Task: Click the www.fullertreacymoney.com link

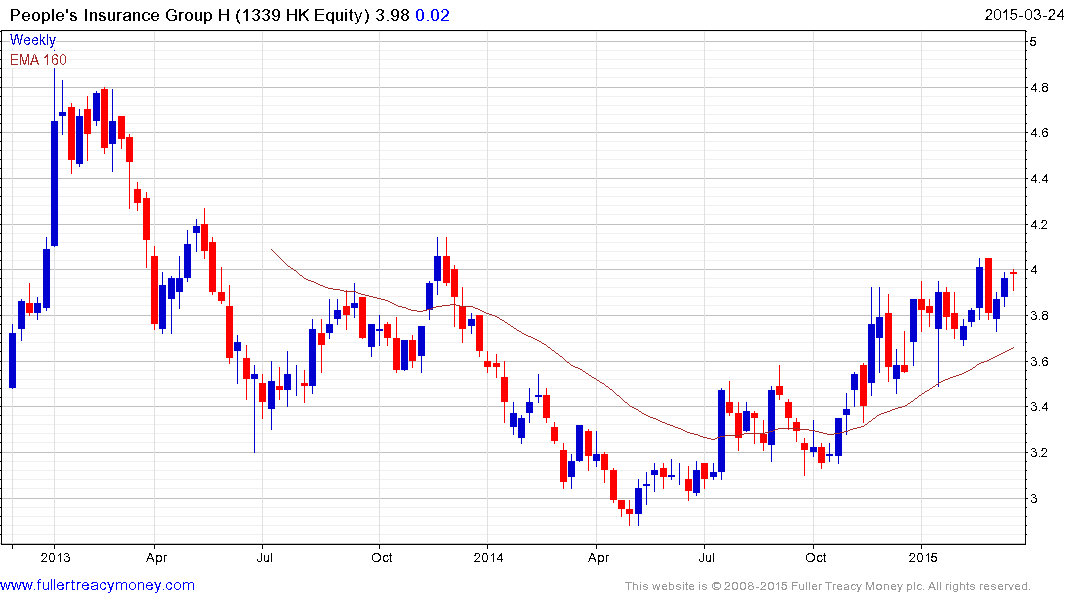Action: [x=97, y=585]
